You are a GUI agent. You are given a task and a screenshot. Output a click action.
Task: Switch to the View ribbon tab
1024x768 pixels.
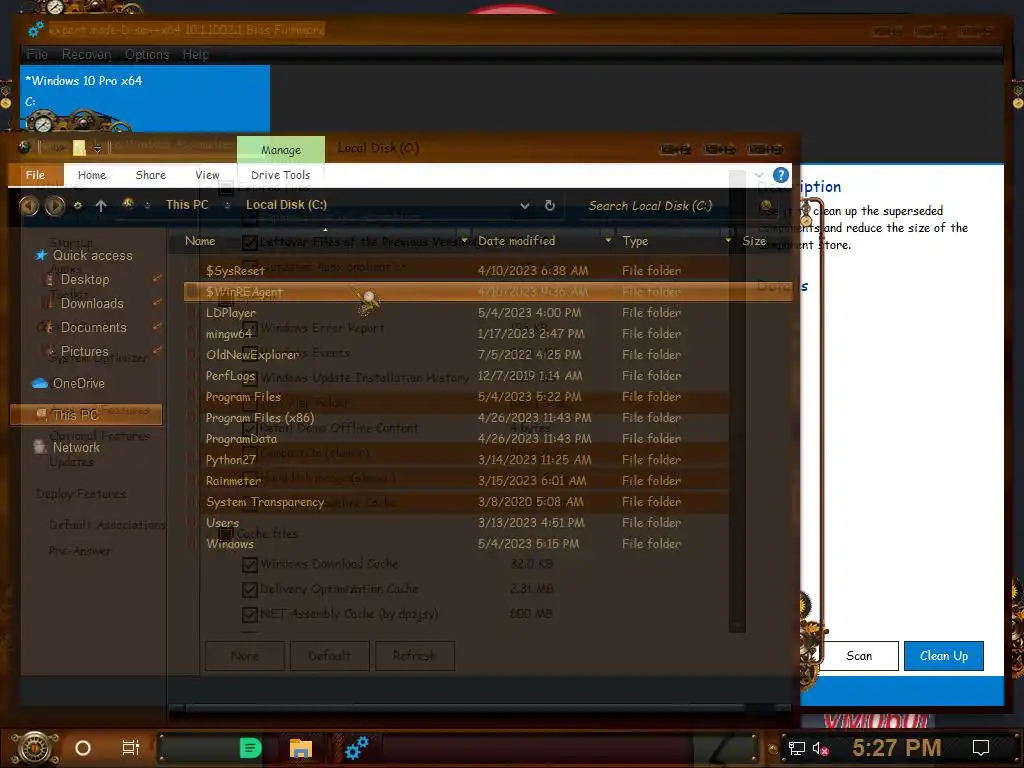pos(207,175)
